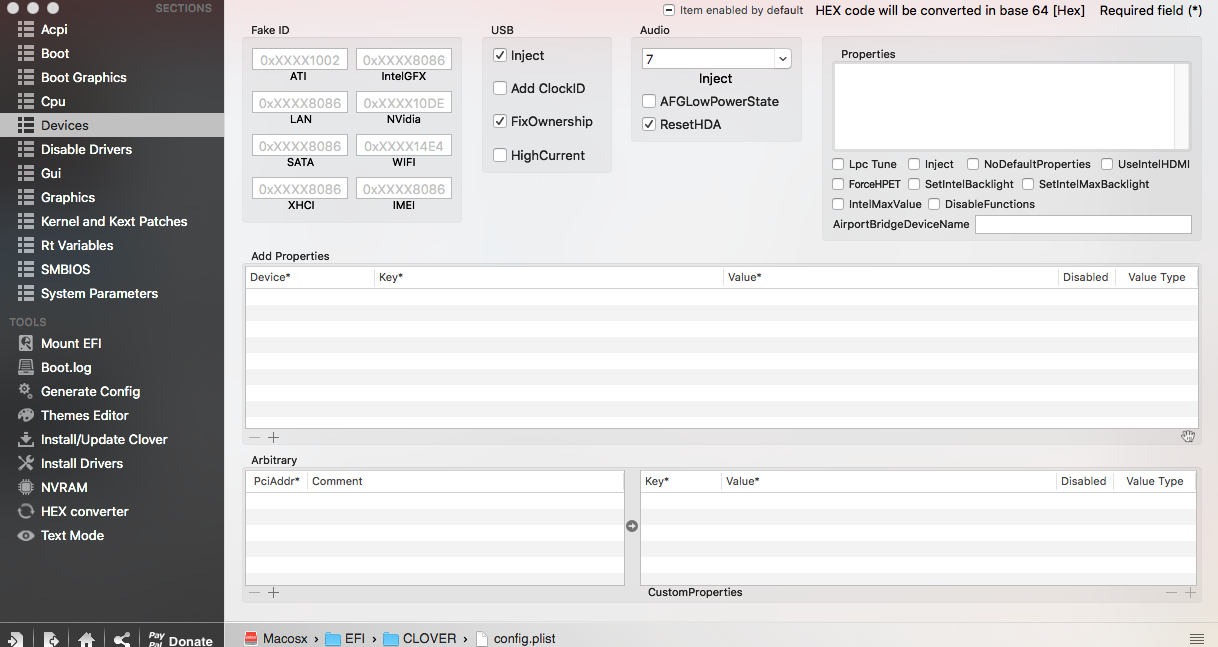Enable the SetIntelBacklight checkbox

[x=914, y=184]
